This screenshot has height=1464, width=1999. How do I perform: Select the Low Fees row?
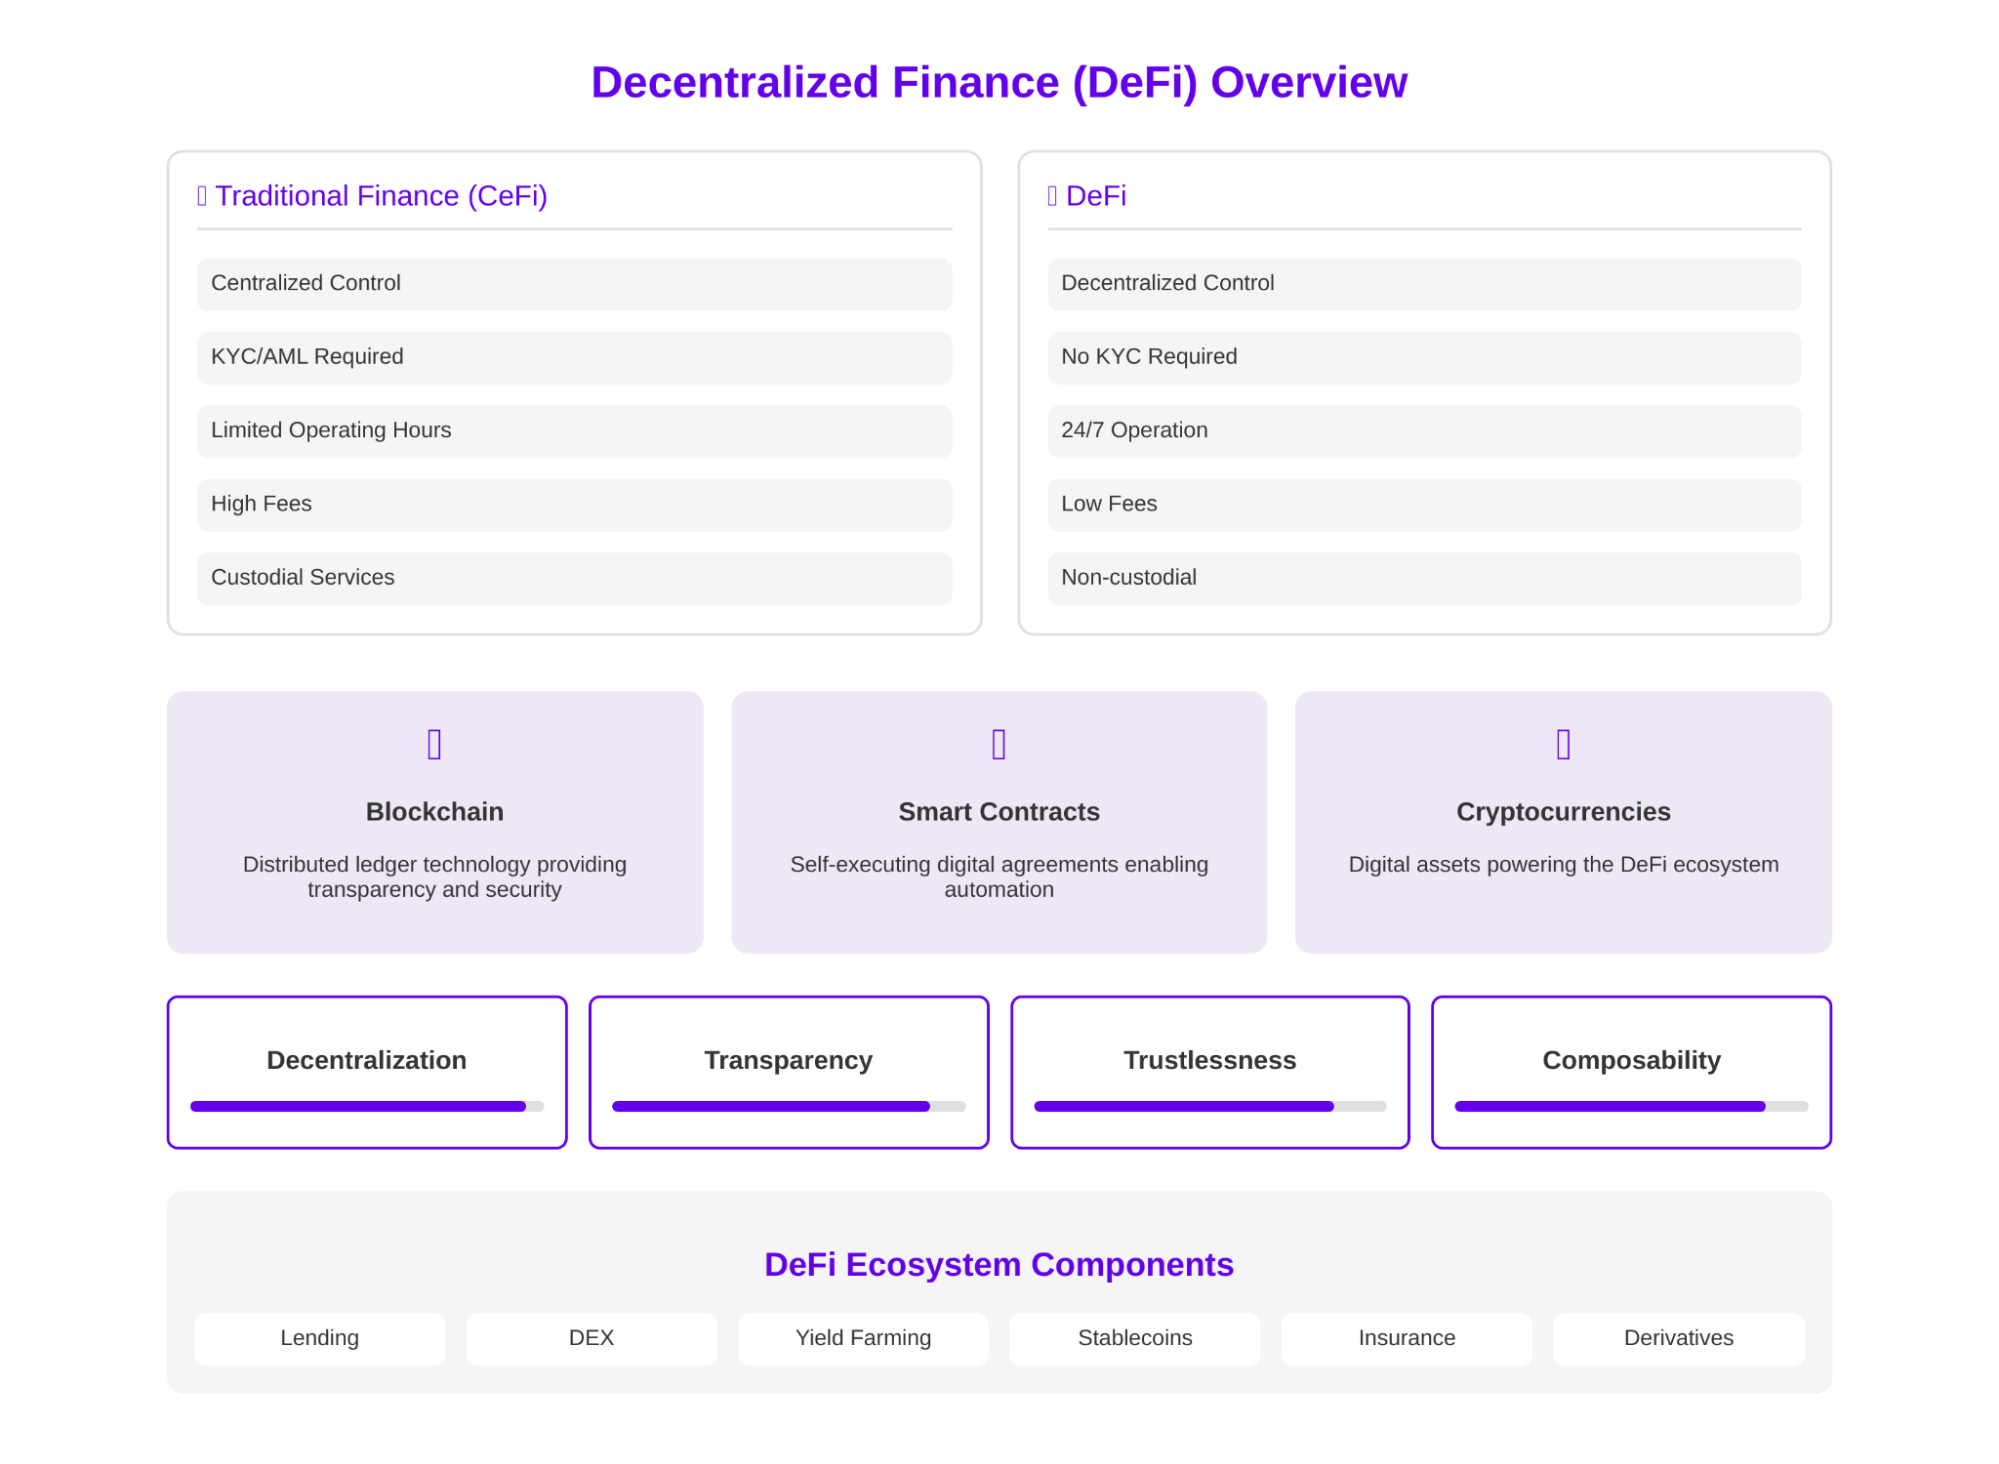[1424, 505]
